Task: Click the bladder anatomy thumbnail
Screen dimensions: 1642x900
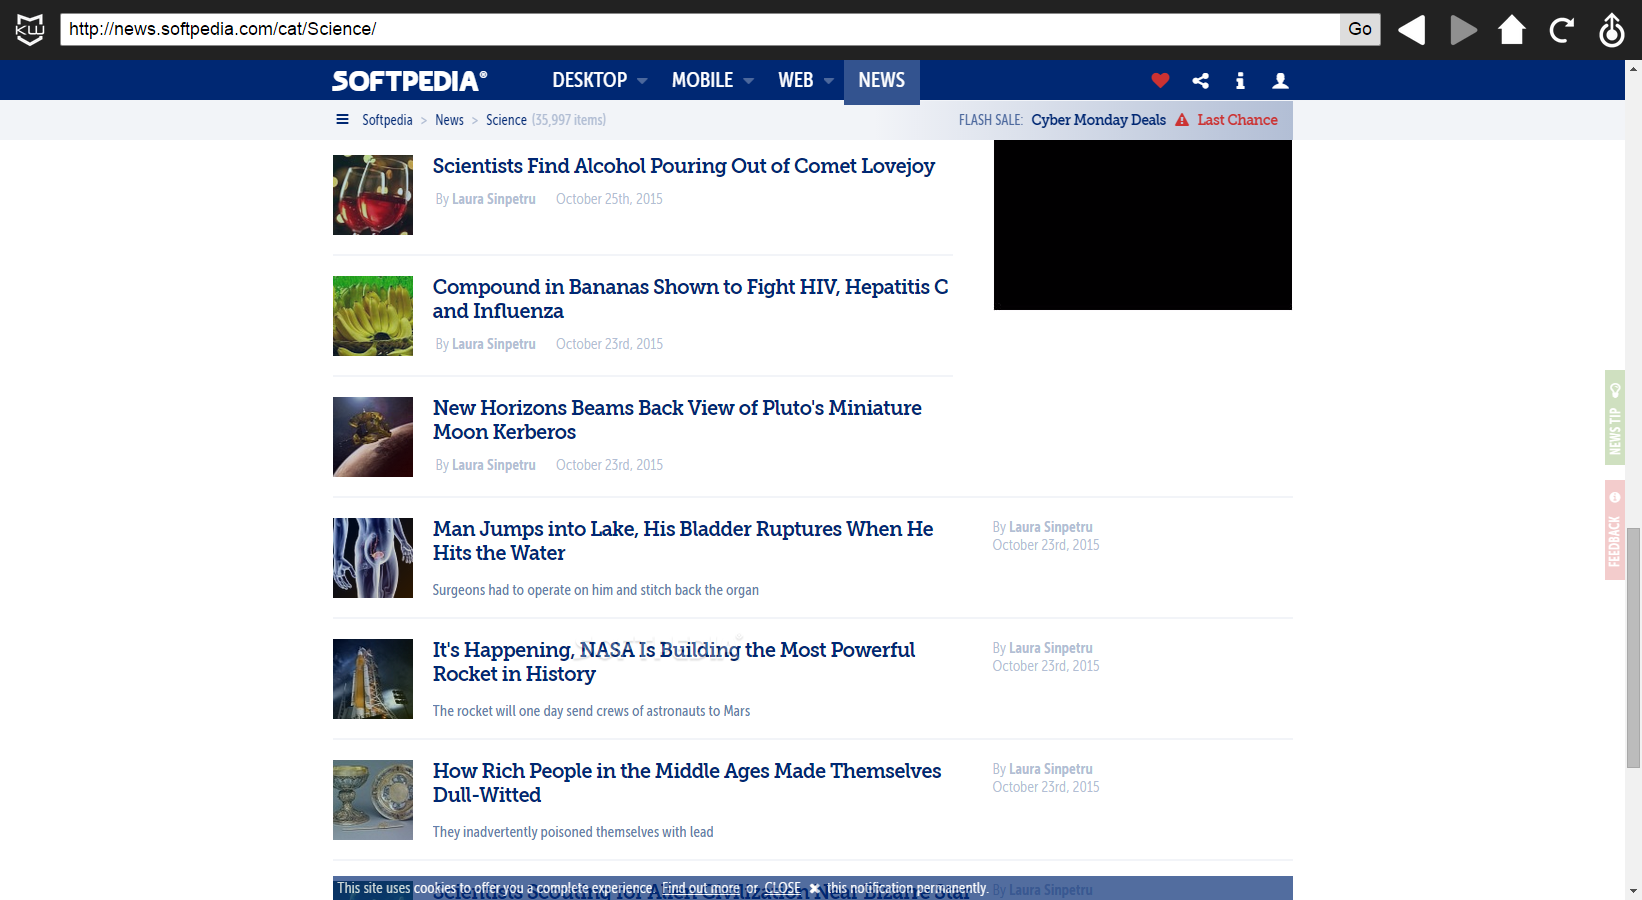Action: coord(373,558)
